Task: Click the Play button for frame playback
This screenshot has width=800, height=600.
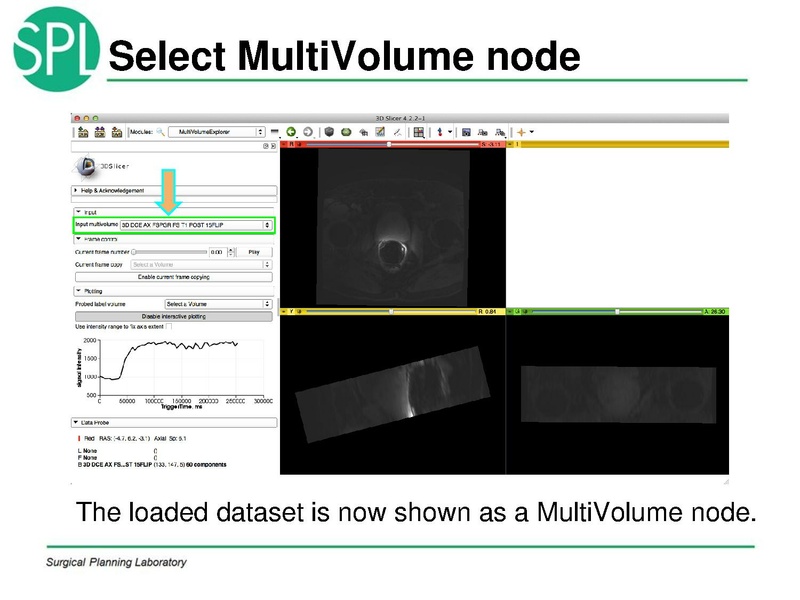Action: point(255,252)
